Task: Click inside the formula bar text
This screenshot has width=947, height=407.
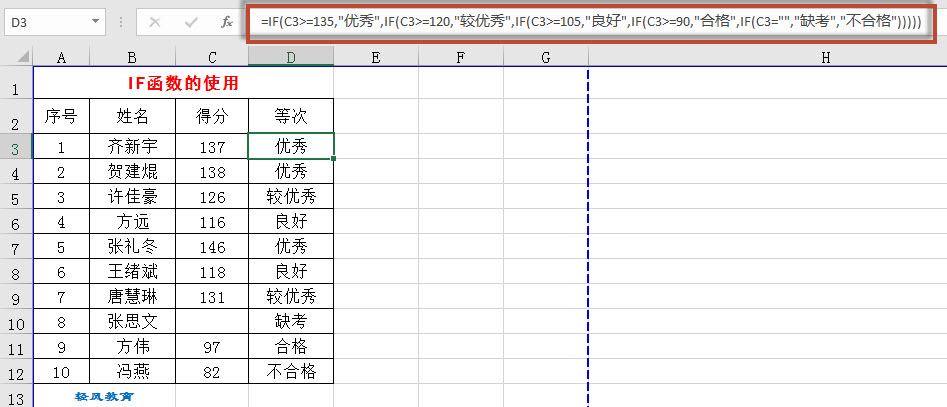Action: 591,22
